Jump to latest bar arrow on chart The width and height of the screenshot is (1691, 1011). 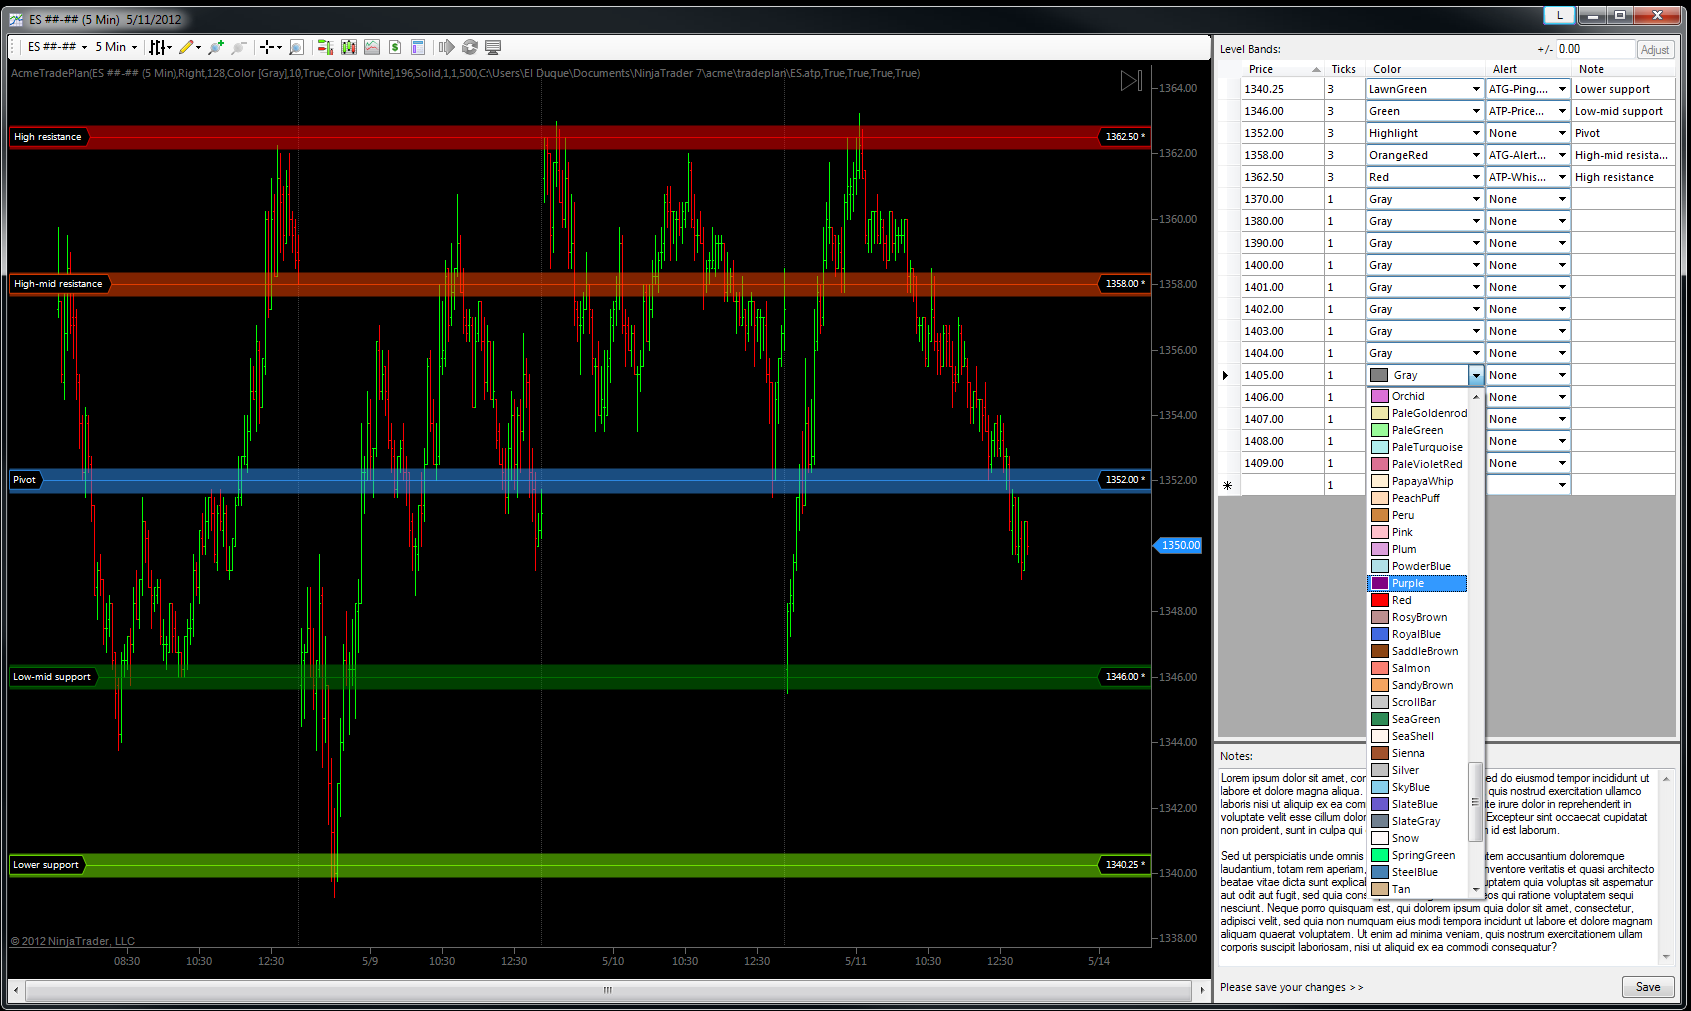[1131, 81]
